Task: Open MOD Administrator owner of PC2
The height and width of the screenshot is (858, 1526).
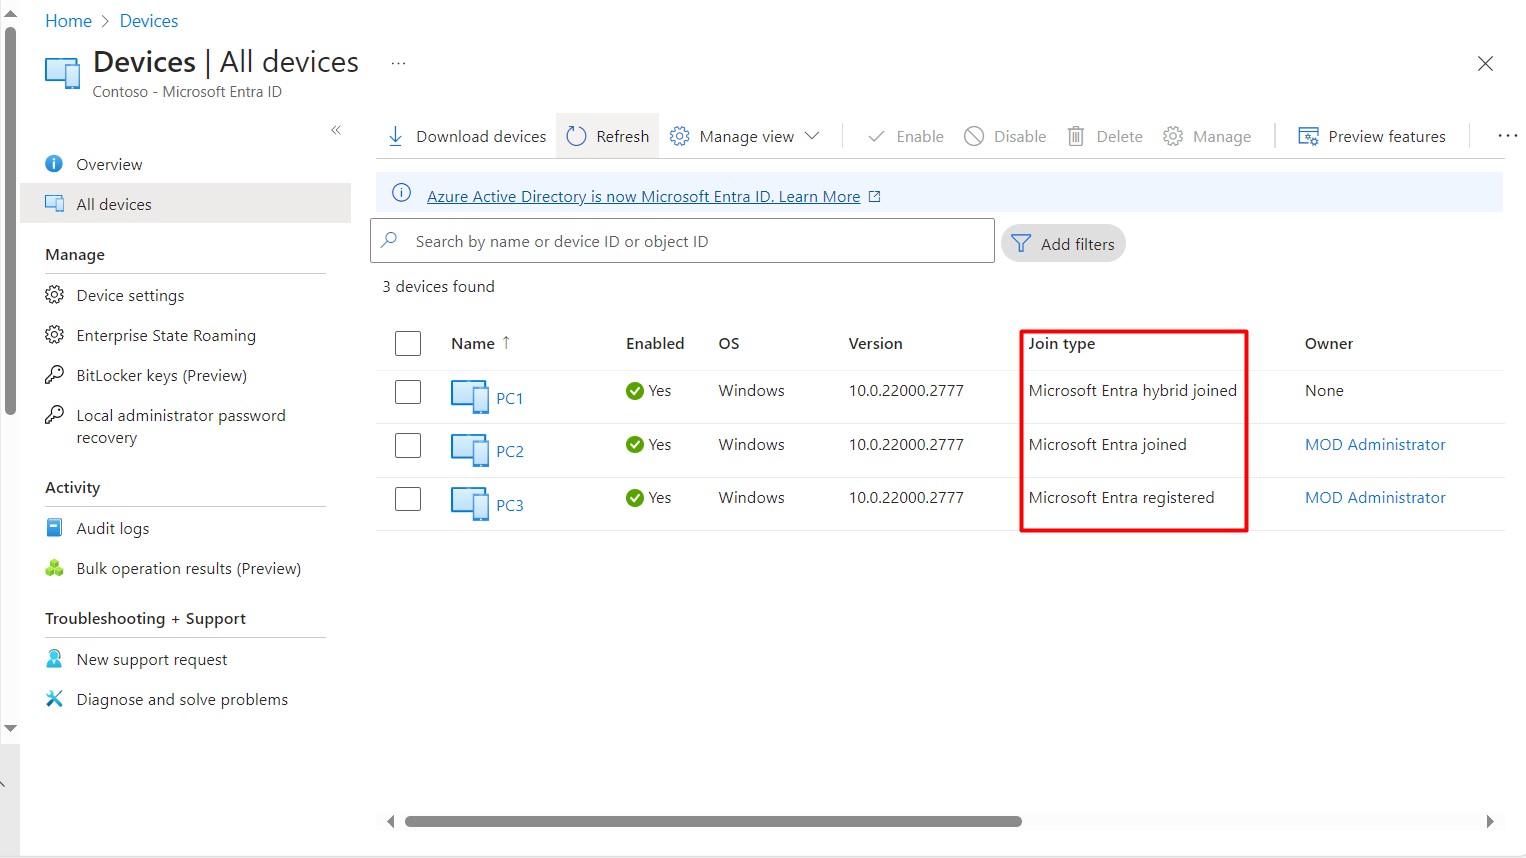Action: click(1375, 444)
